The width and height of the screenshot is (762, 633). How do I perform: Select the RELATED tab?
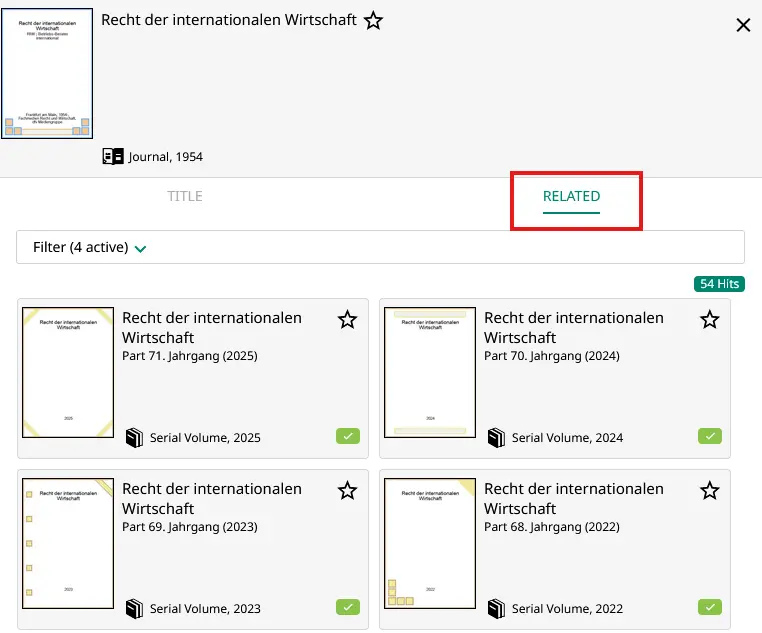click(571, 196)
